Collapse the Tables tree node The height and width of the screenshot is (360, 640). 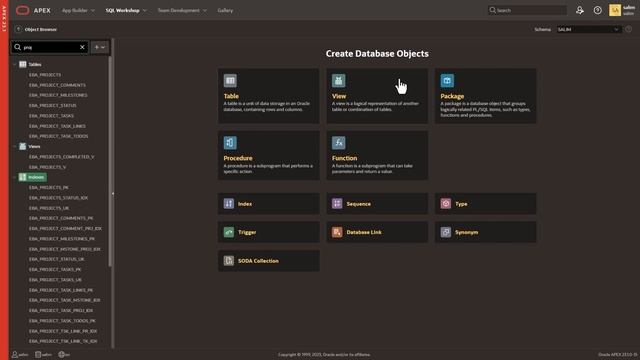[15, 64]
